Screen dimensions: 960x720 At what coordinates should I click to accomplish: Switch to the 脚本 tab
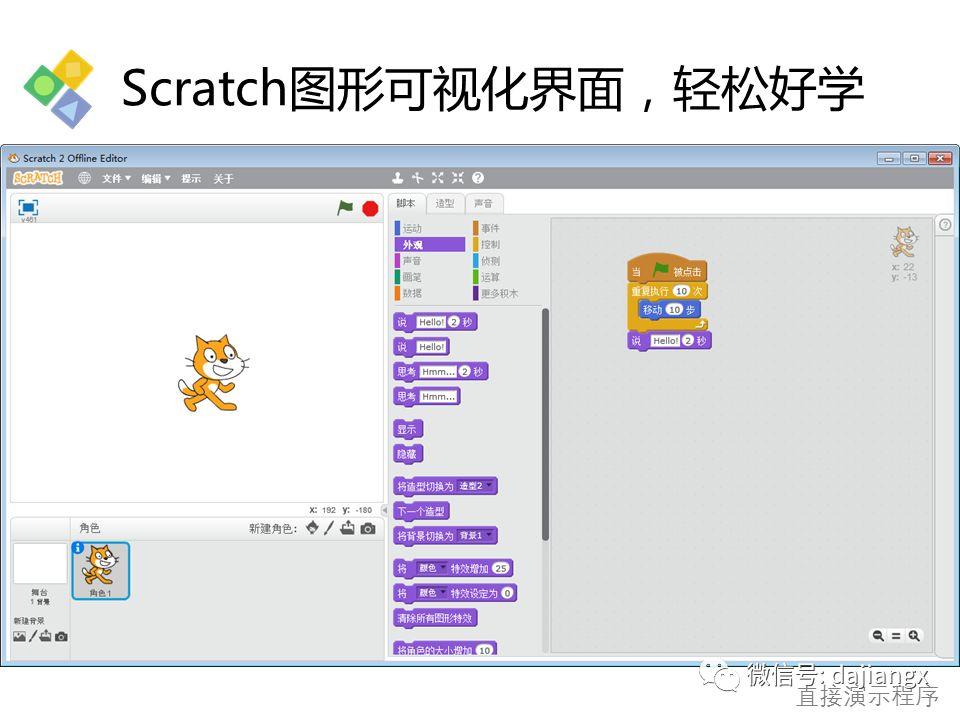click(406, 203)
